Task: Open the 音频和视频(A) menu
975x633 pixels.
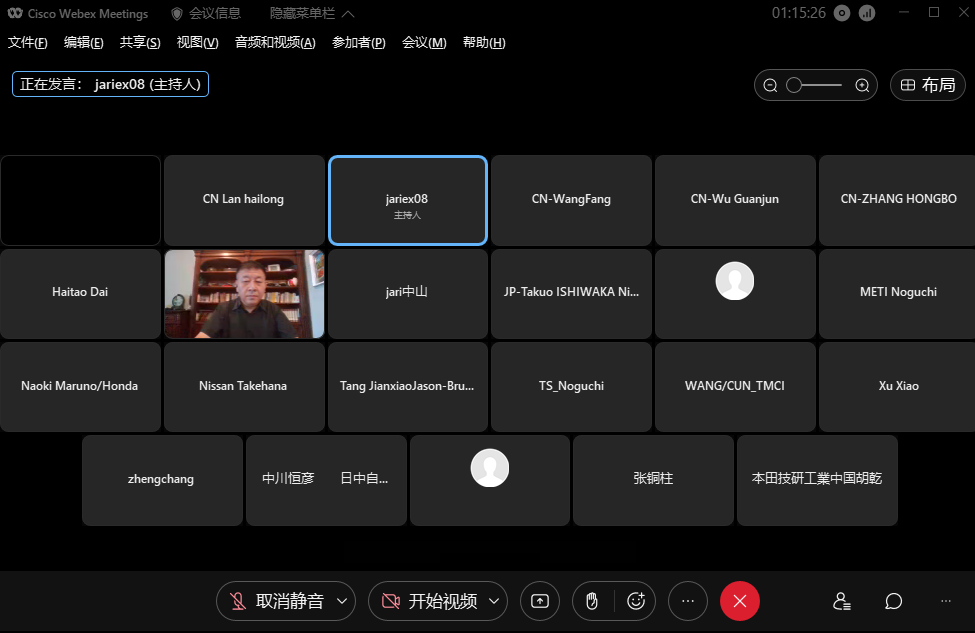Action: click(275, 43)
